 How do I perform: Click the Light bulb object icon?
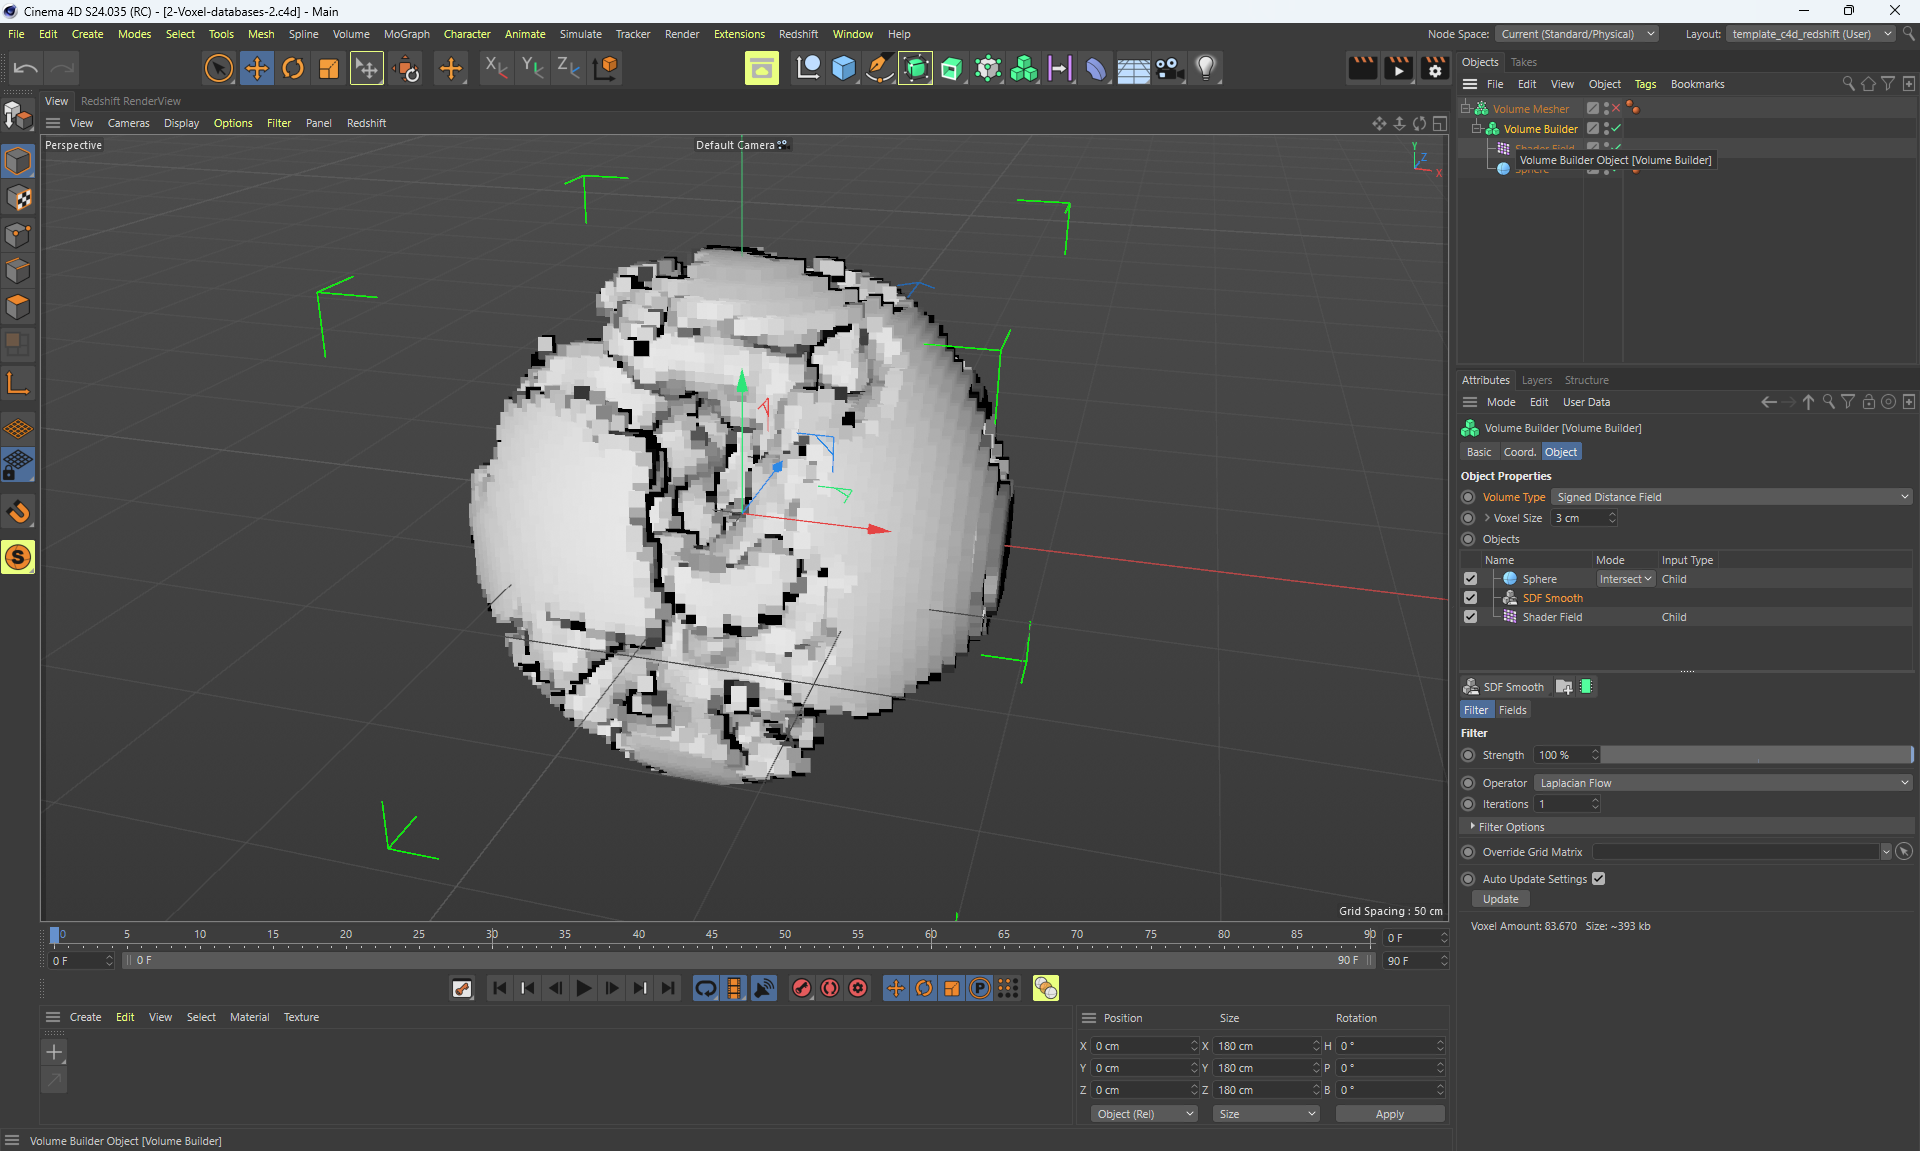point(1206,68)
